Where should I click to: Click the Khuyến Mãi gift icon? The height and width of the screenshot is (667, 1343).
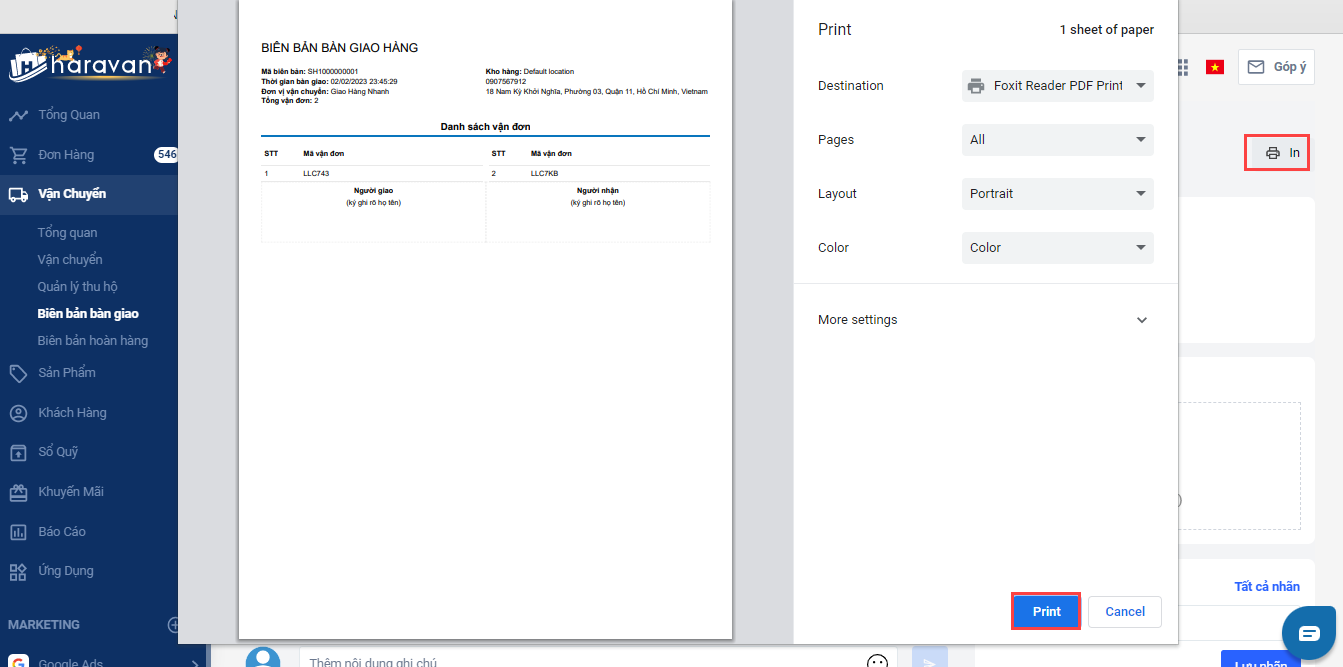click(18, 492)
